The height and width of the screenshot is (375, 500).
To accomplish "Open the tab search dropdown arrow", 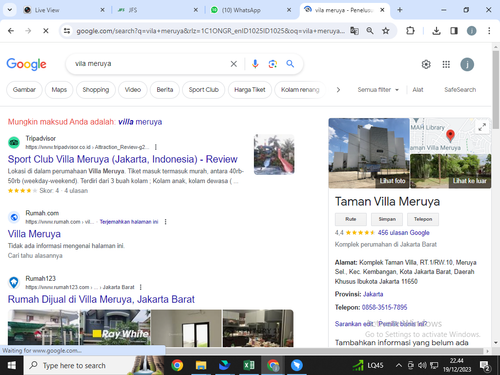I will pos(10,10).
